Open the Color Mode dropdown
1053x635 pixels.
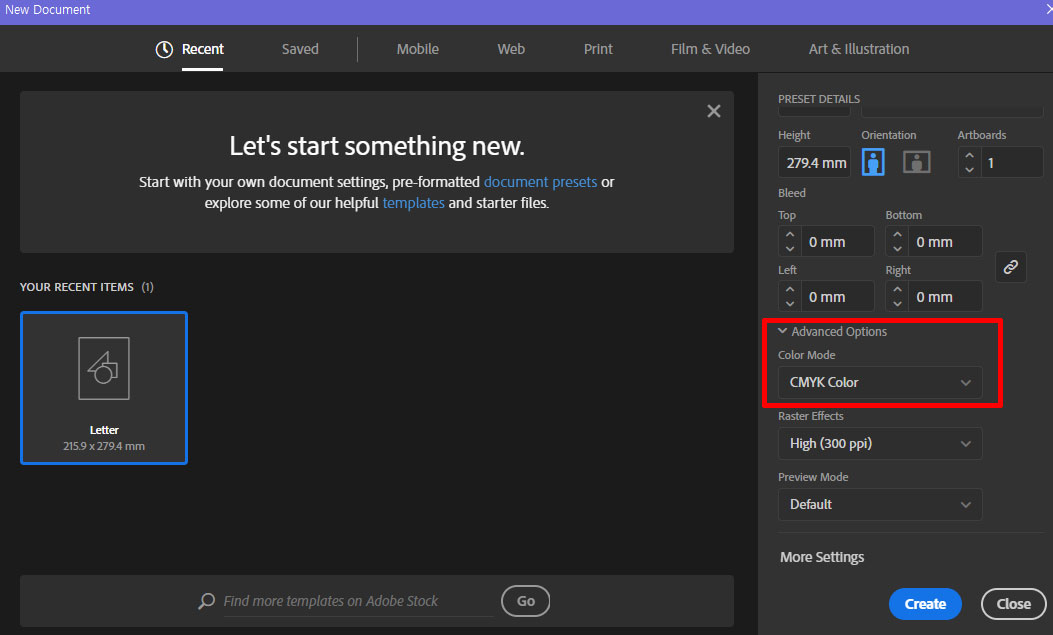coord(880,382)
